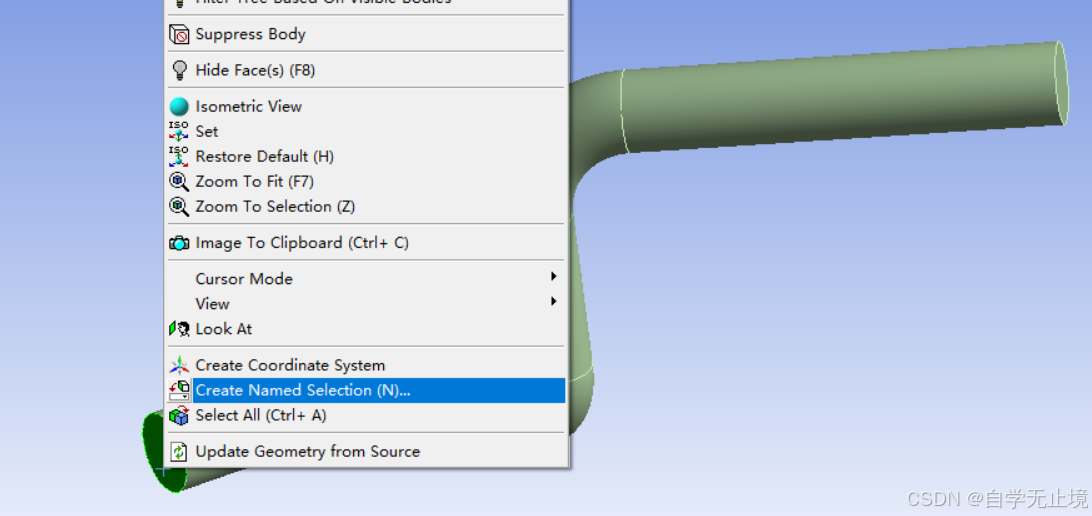Click the Isometric View sphere icon
The image size is (1092, 516).
coord(179,107)
